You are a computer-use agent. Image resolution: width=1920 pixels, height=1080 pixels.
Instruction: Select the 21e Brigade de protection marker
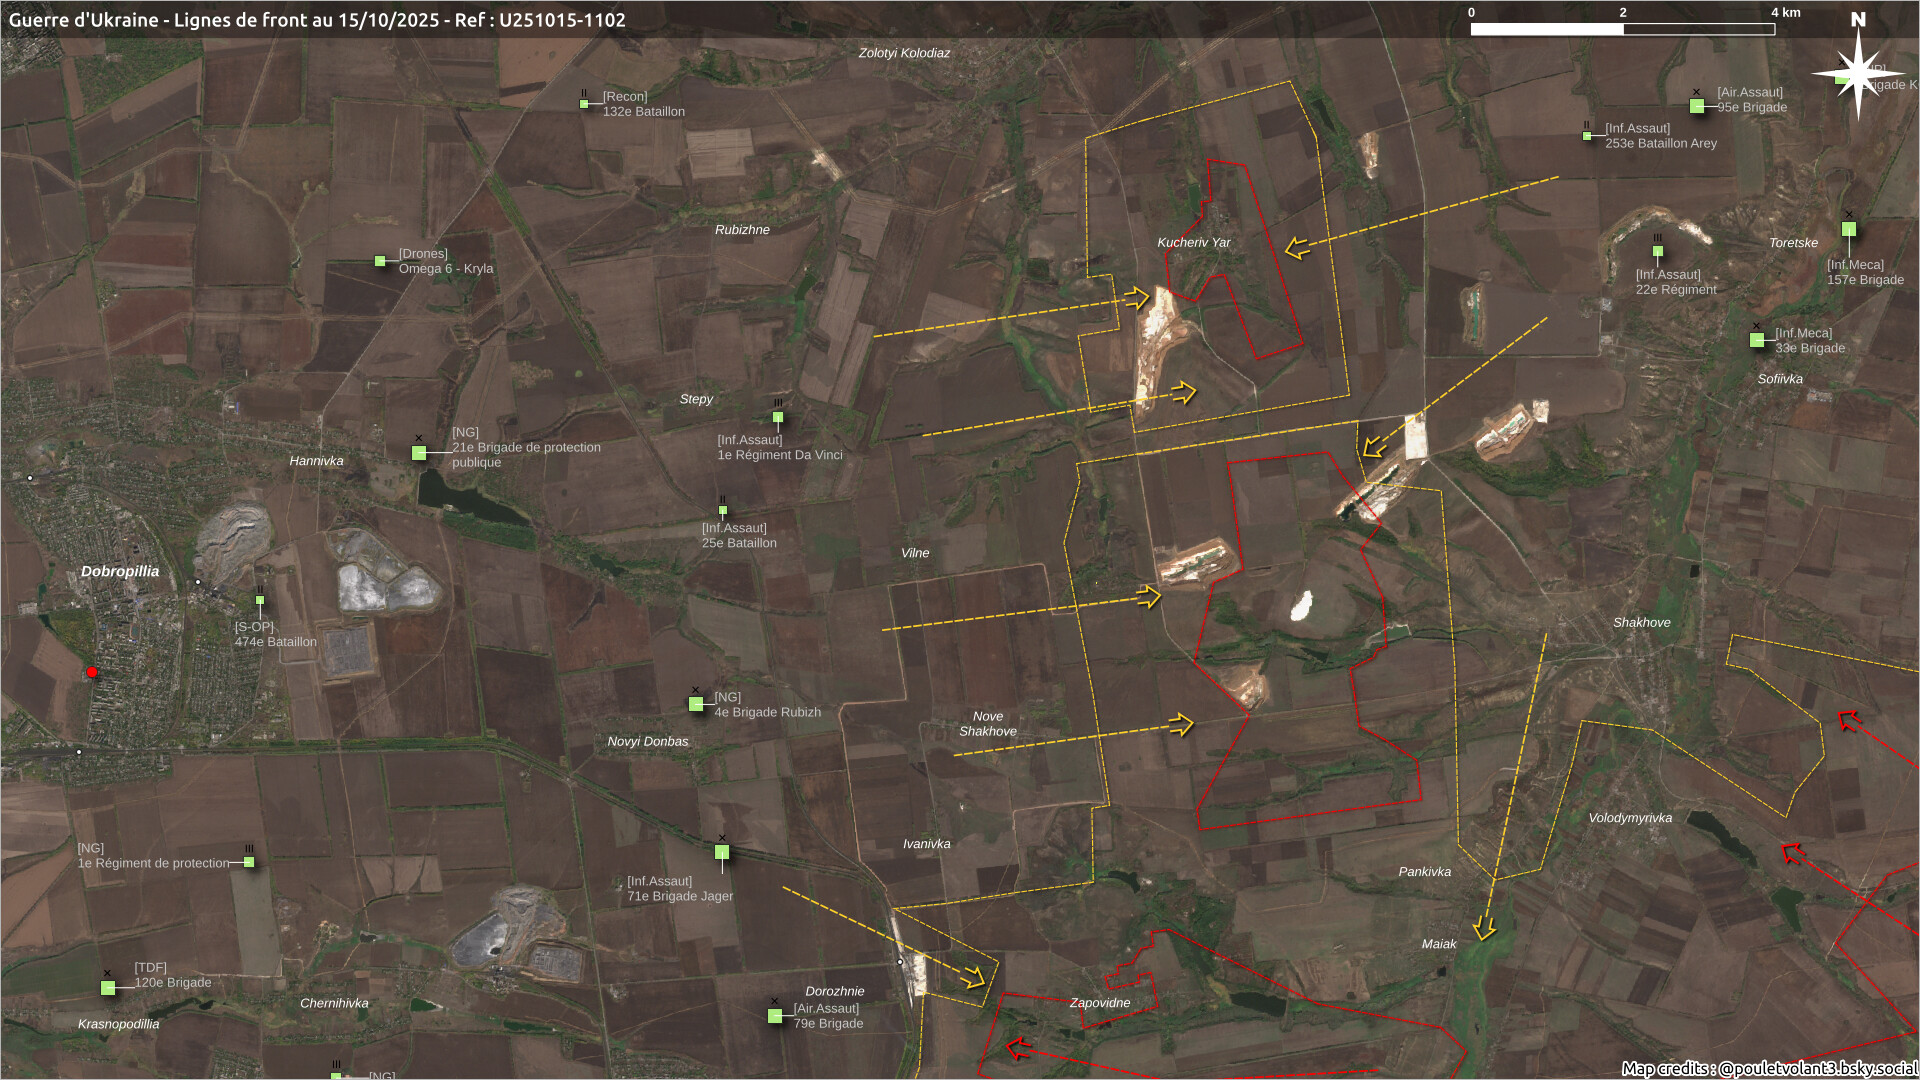coord(419,453)
